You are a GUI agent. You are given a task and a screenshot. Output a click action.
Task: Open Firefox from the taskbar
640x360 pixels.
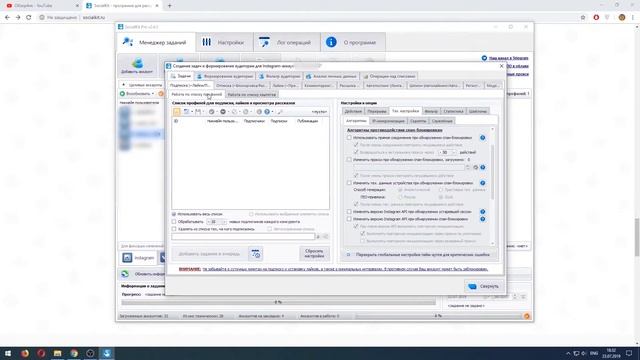coord(24,353)
